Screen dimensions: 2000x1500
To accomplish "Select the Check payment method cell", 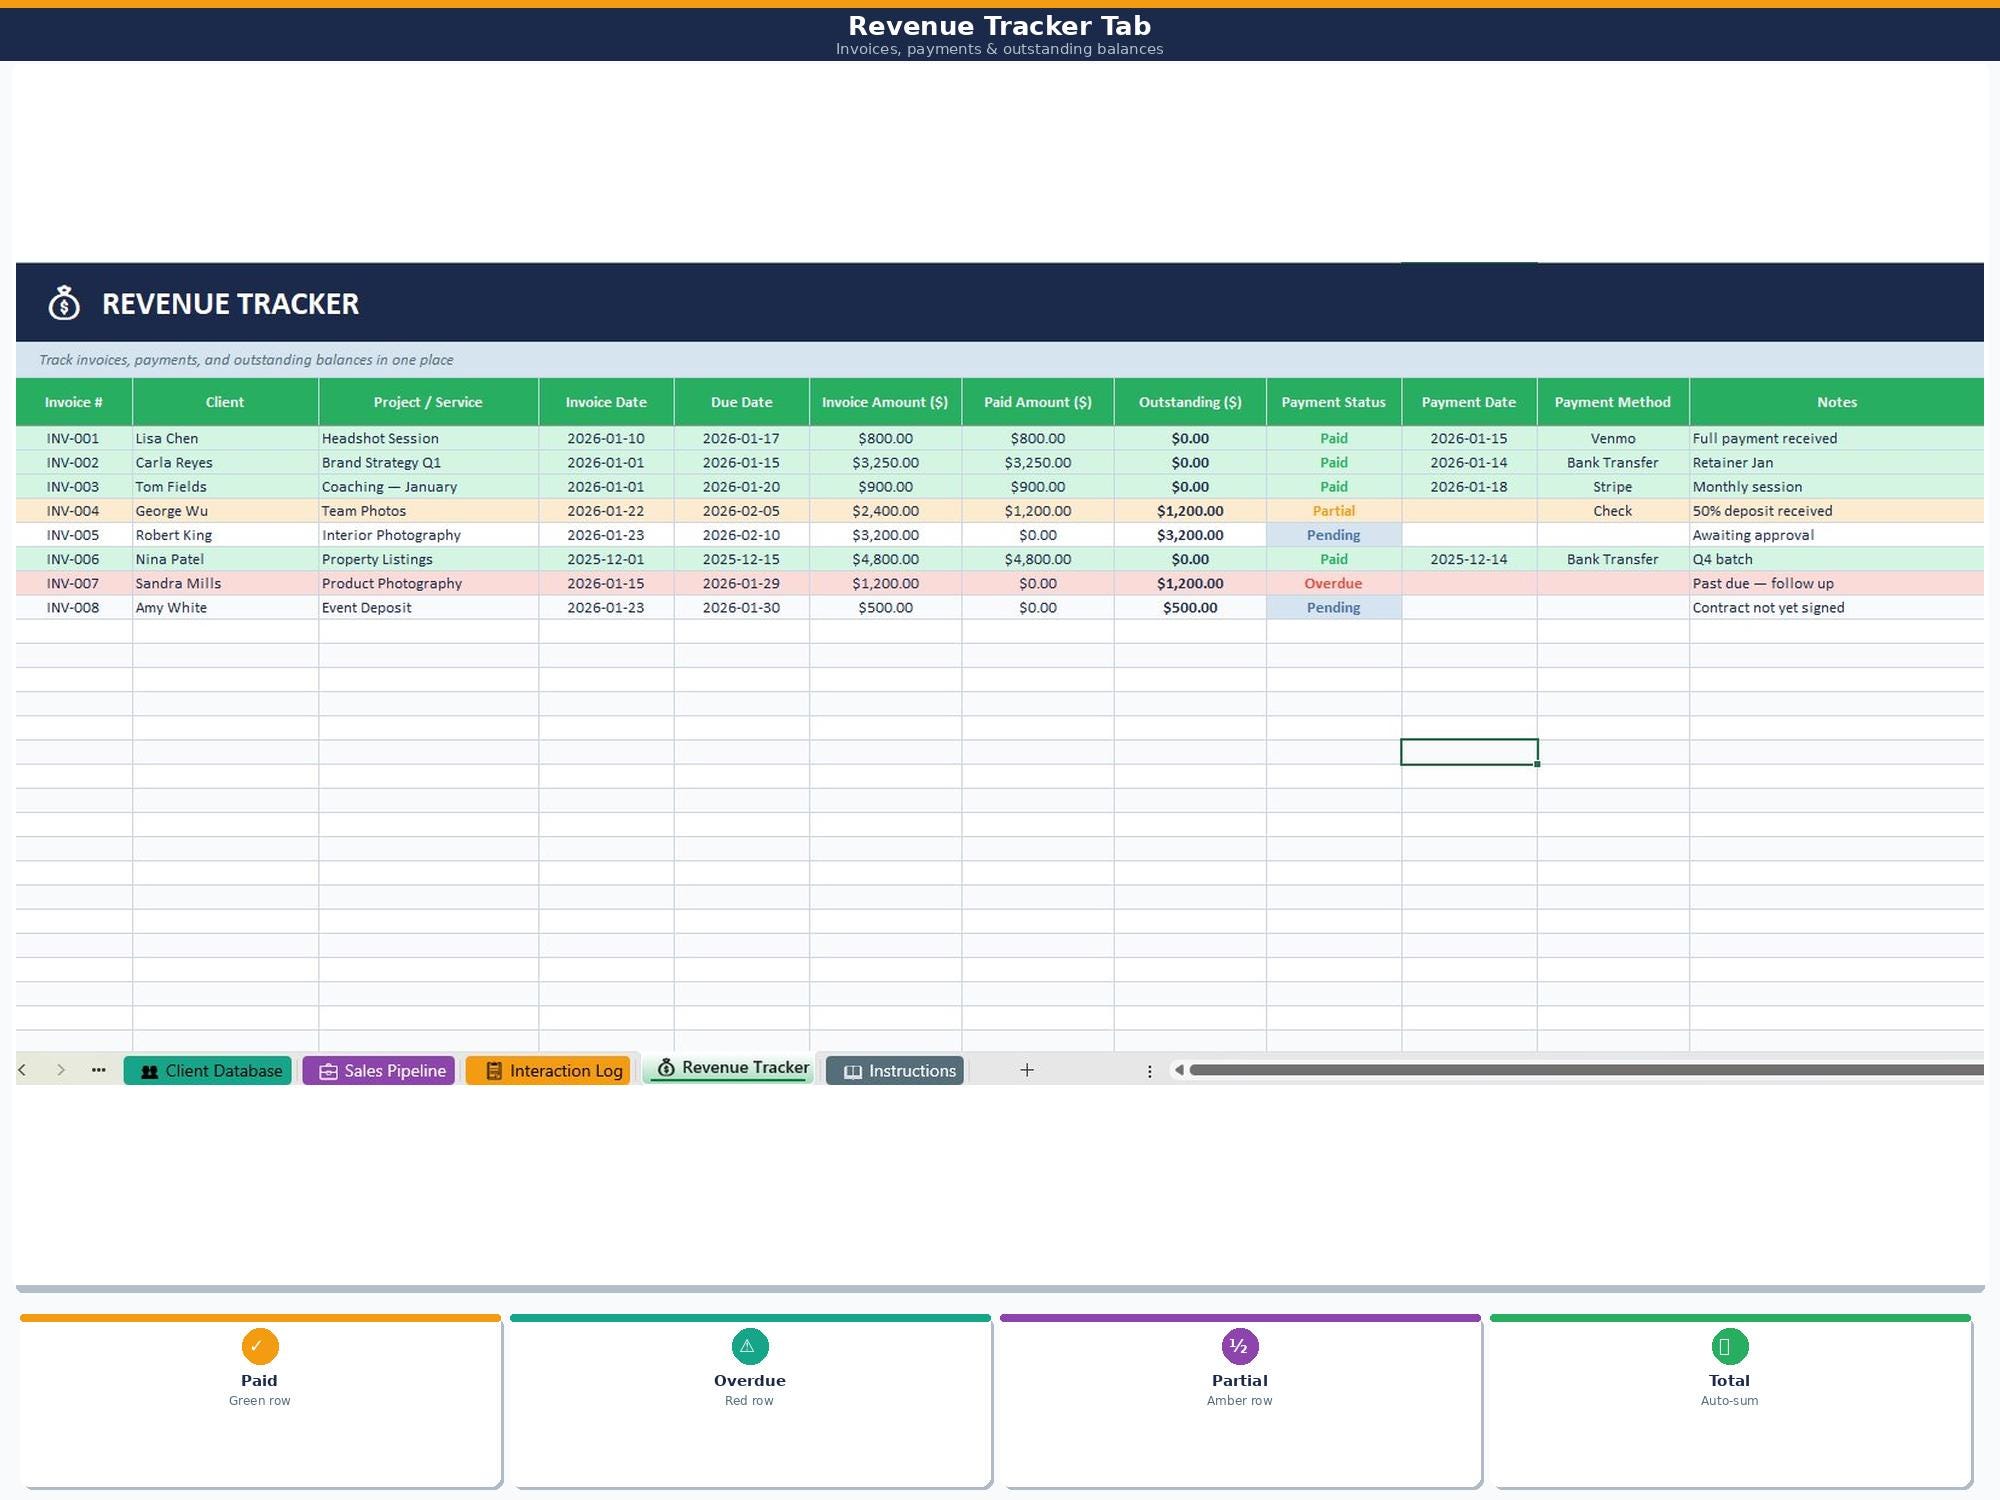I will coord(1613,511).
